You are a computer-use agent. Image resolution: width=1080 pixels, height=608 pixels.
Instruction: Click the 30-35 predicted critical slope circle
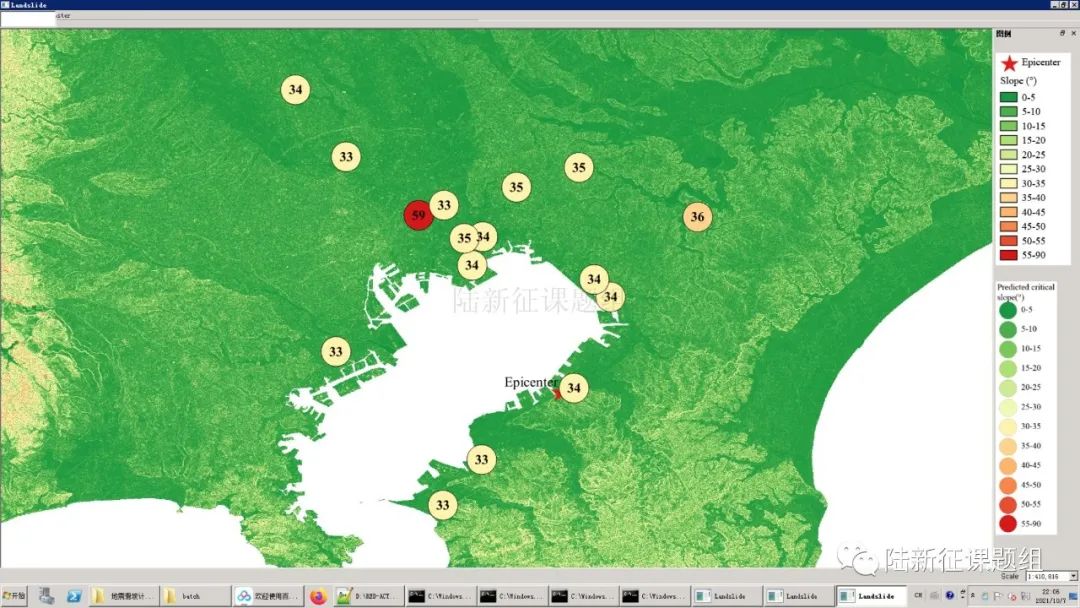pos(1007,427)
